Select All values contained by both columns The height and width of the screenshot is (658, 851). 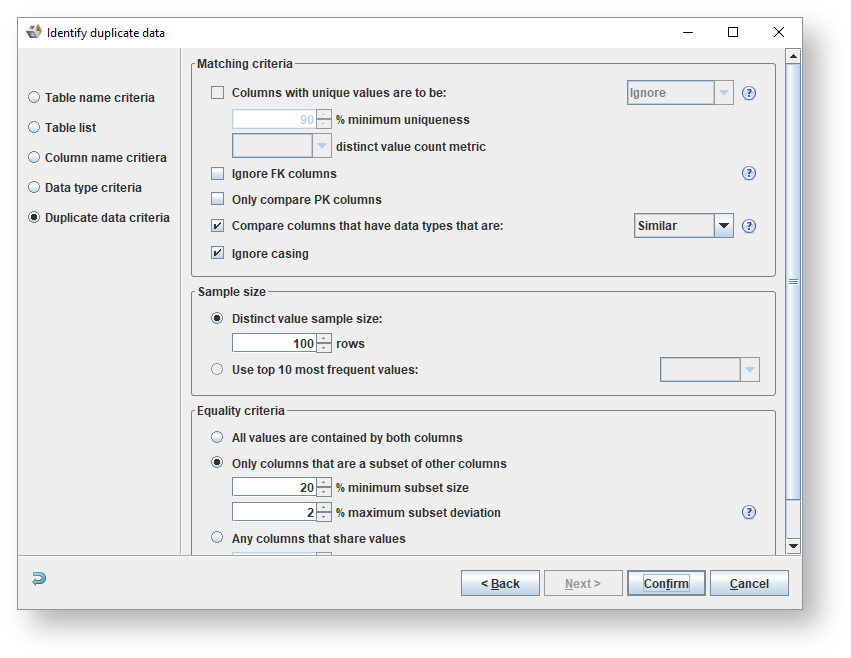coord(218,438)
